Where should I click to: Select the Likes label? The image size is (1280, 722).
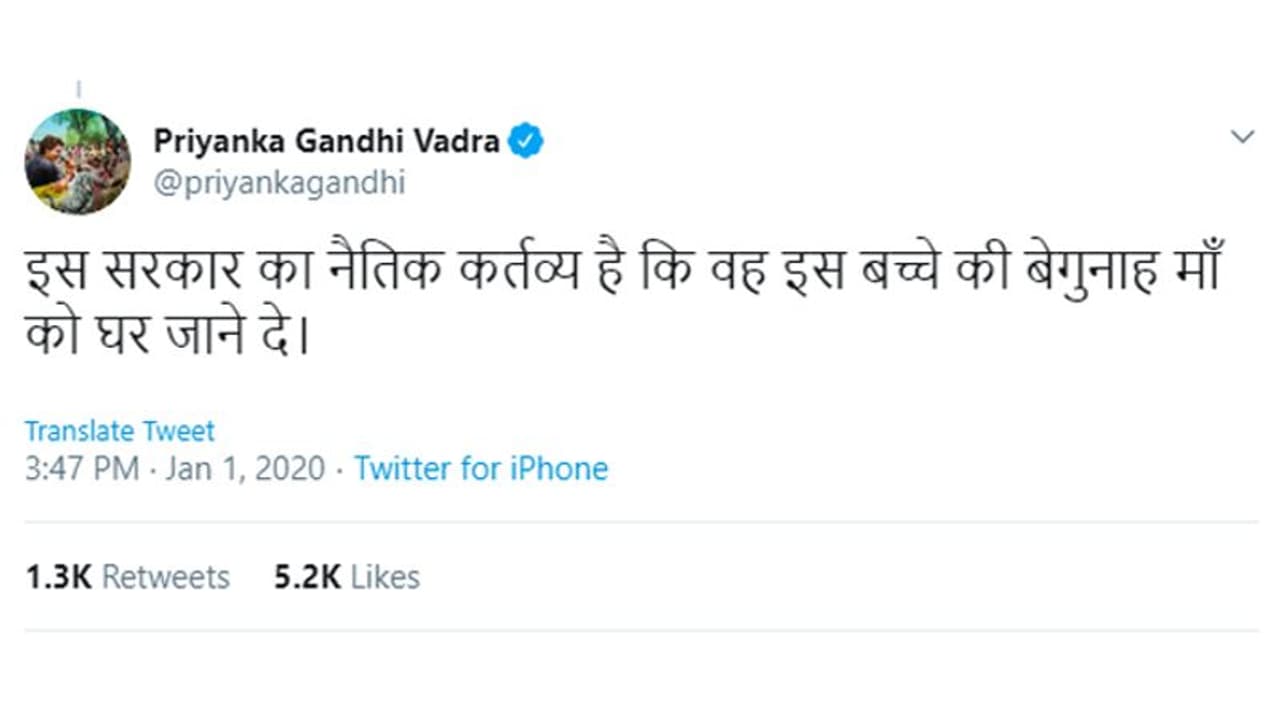(x=385, y=577)
